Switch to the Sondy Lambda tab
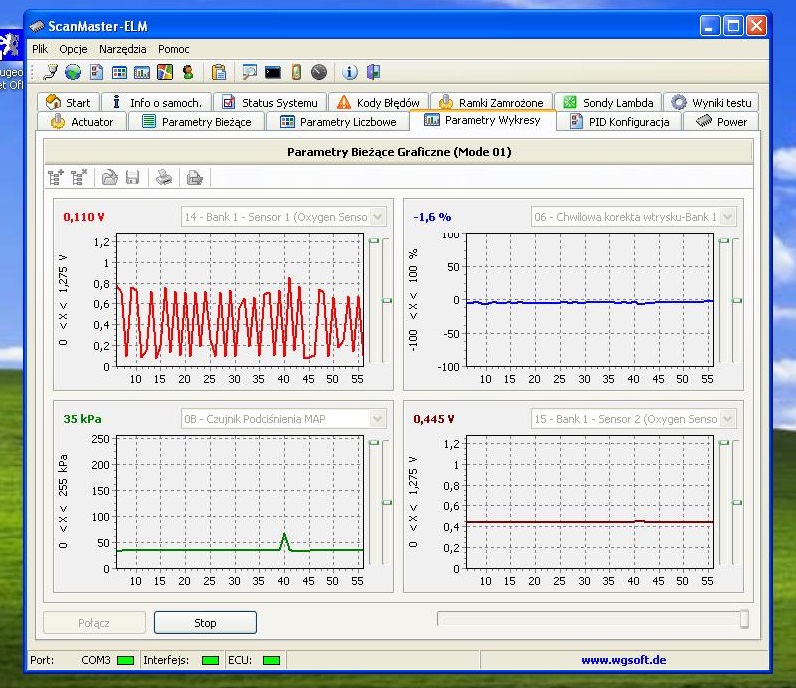Screen dimensions: 796x688 point(608,102)
